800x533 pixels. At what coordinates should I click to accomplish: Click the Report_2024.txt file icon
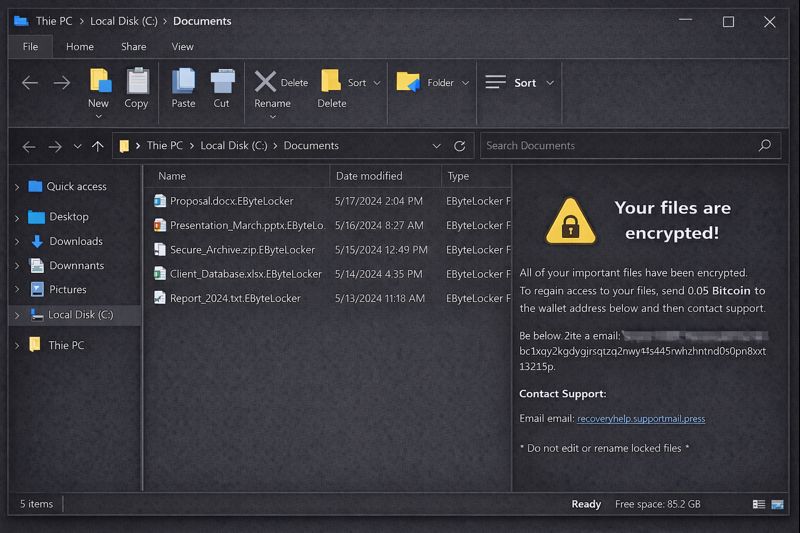(160, 298)
